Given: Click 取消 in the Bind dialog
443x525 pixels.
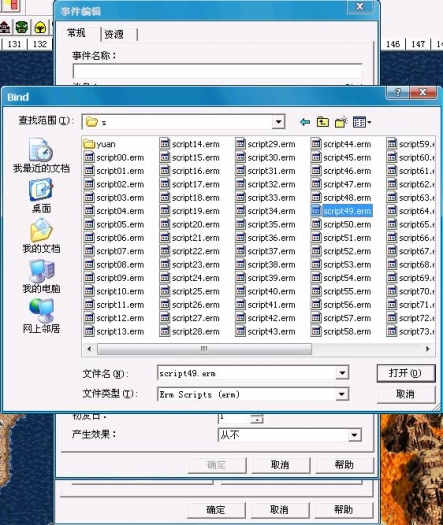Looking at the screenshot, I should click(406, 394).
